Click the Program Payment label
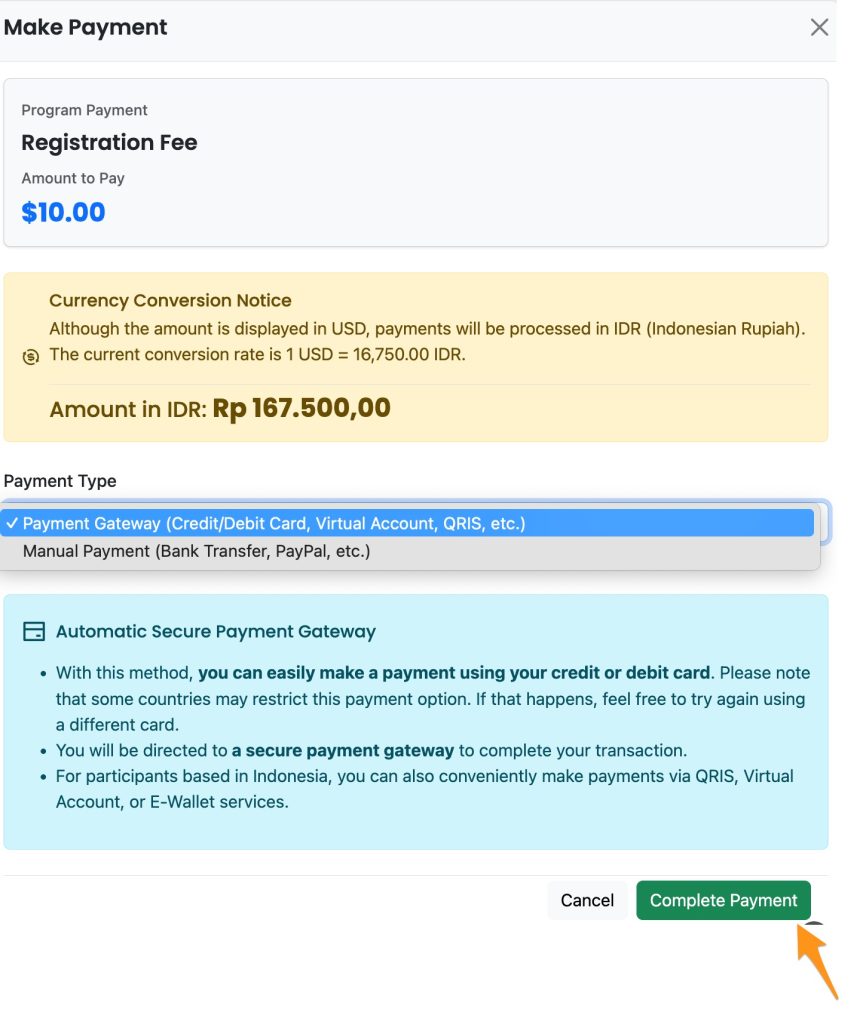 coord(84,110)
